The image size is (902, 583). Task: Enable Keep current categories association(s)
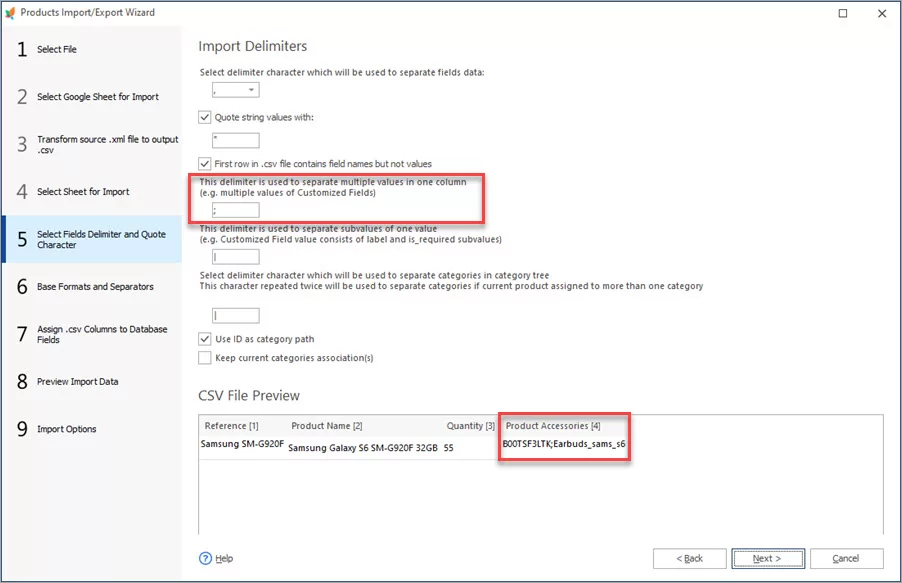pos(205,357)
